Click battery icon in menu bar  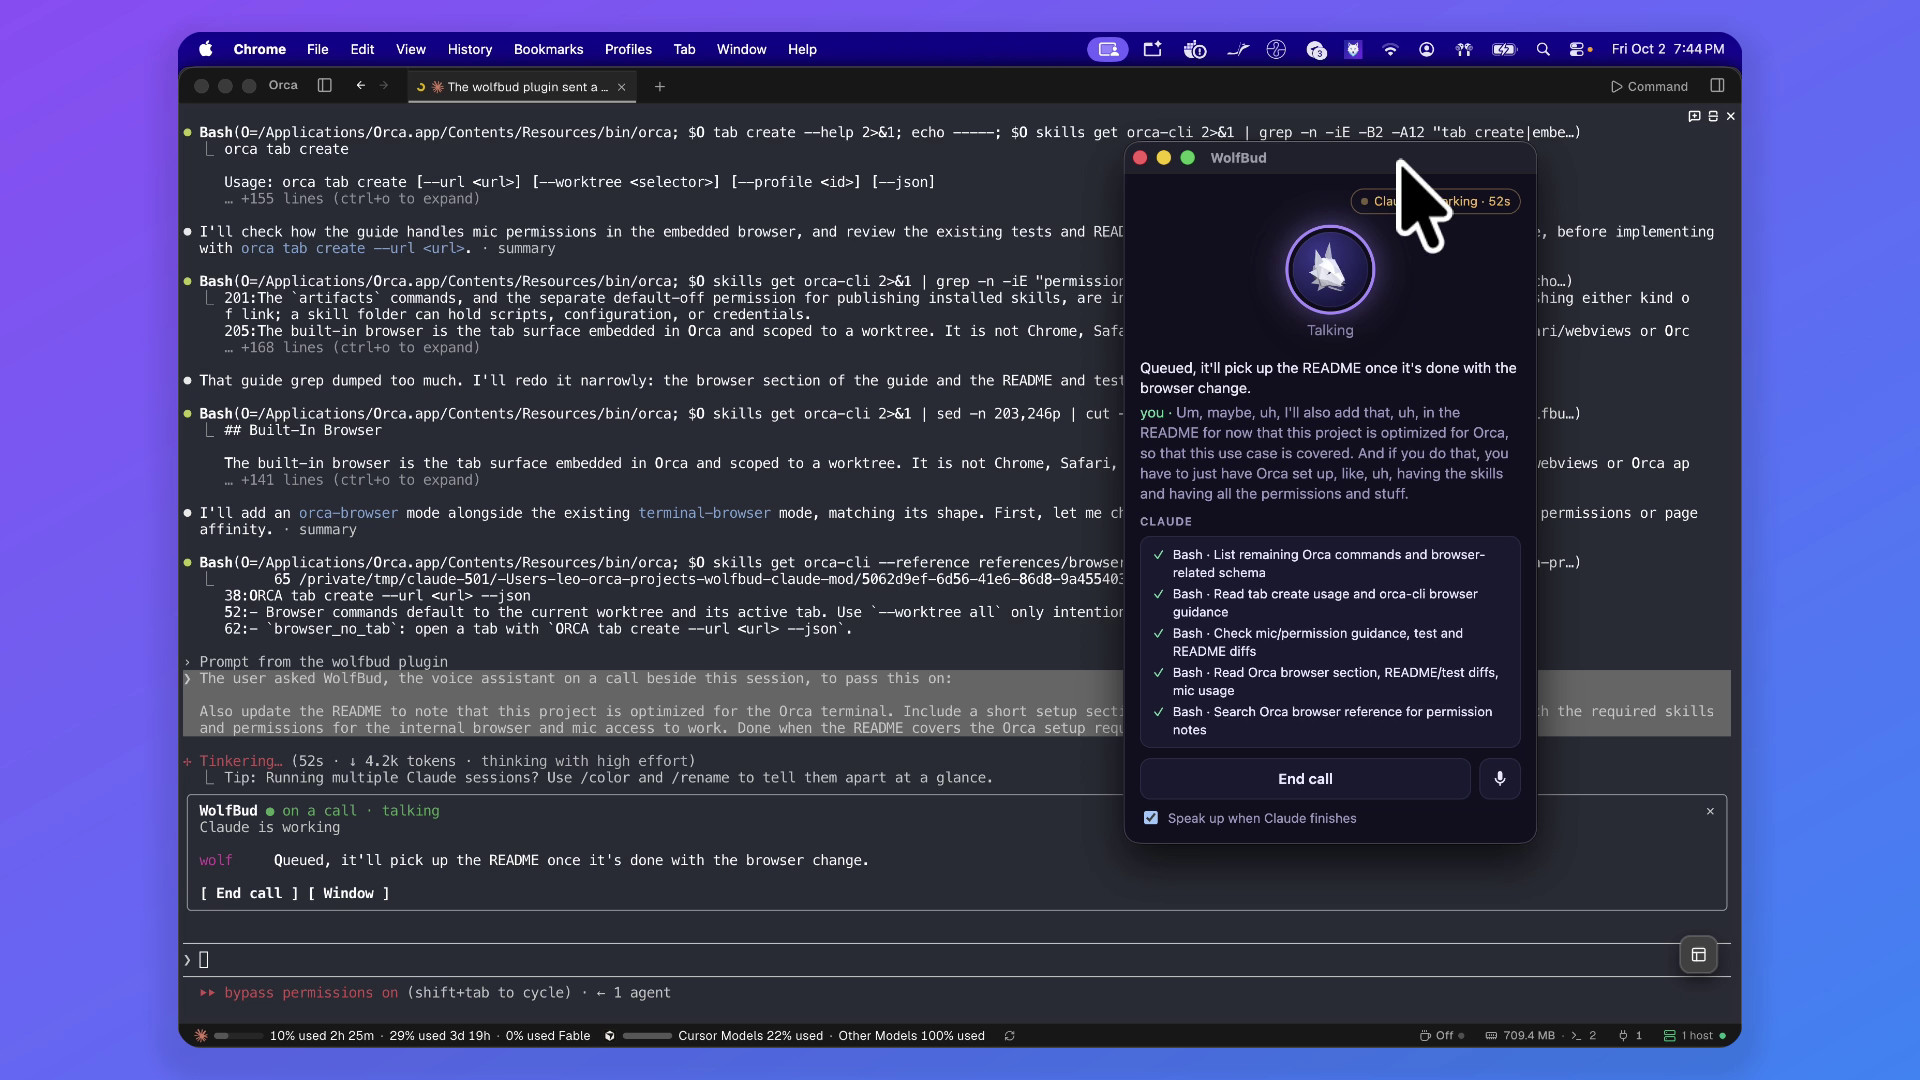pos(1504,49)
